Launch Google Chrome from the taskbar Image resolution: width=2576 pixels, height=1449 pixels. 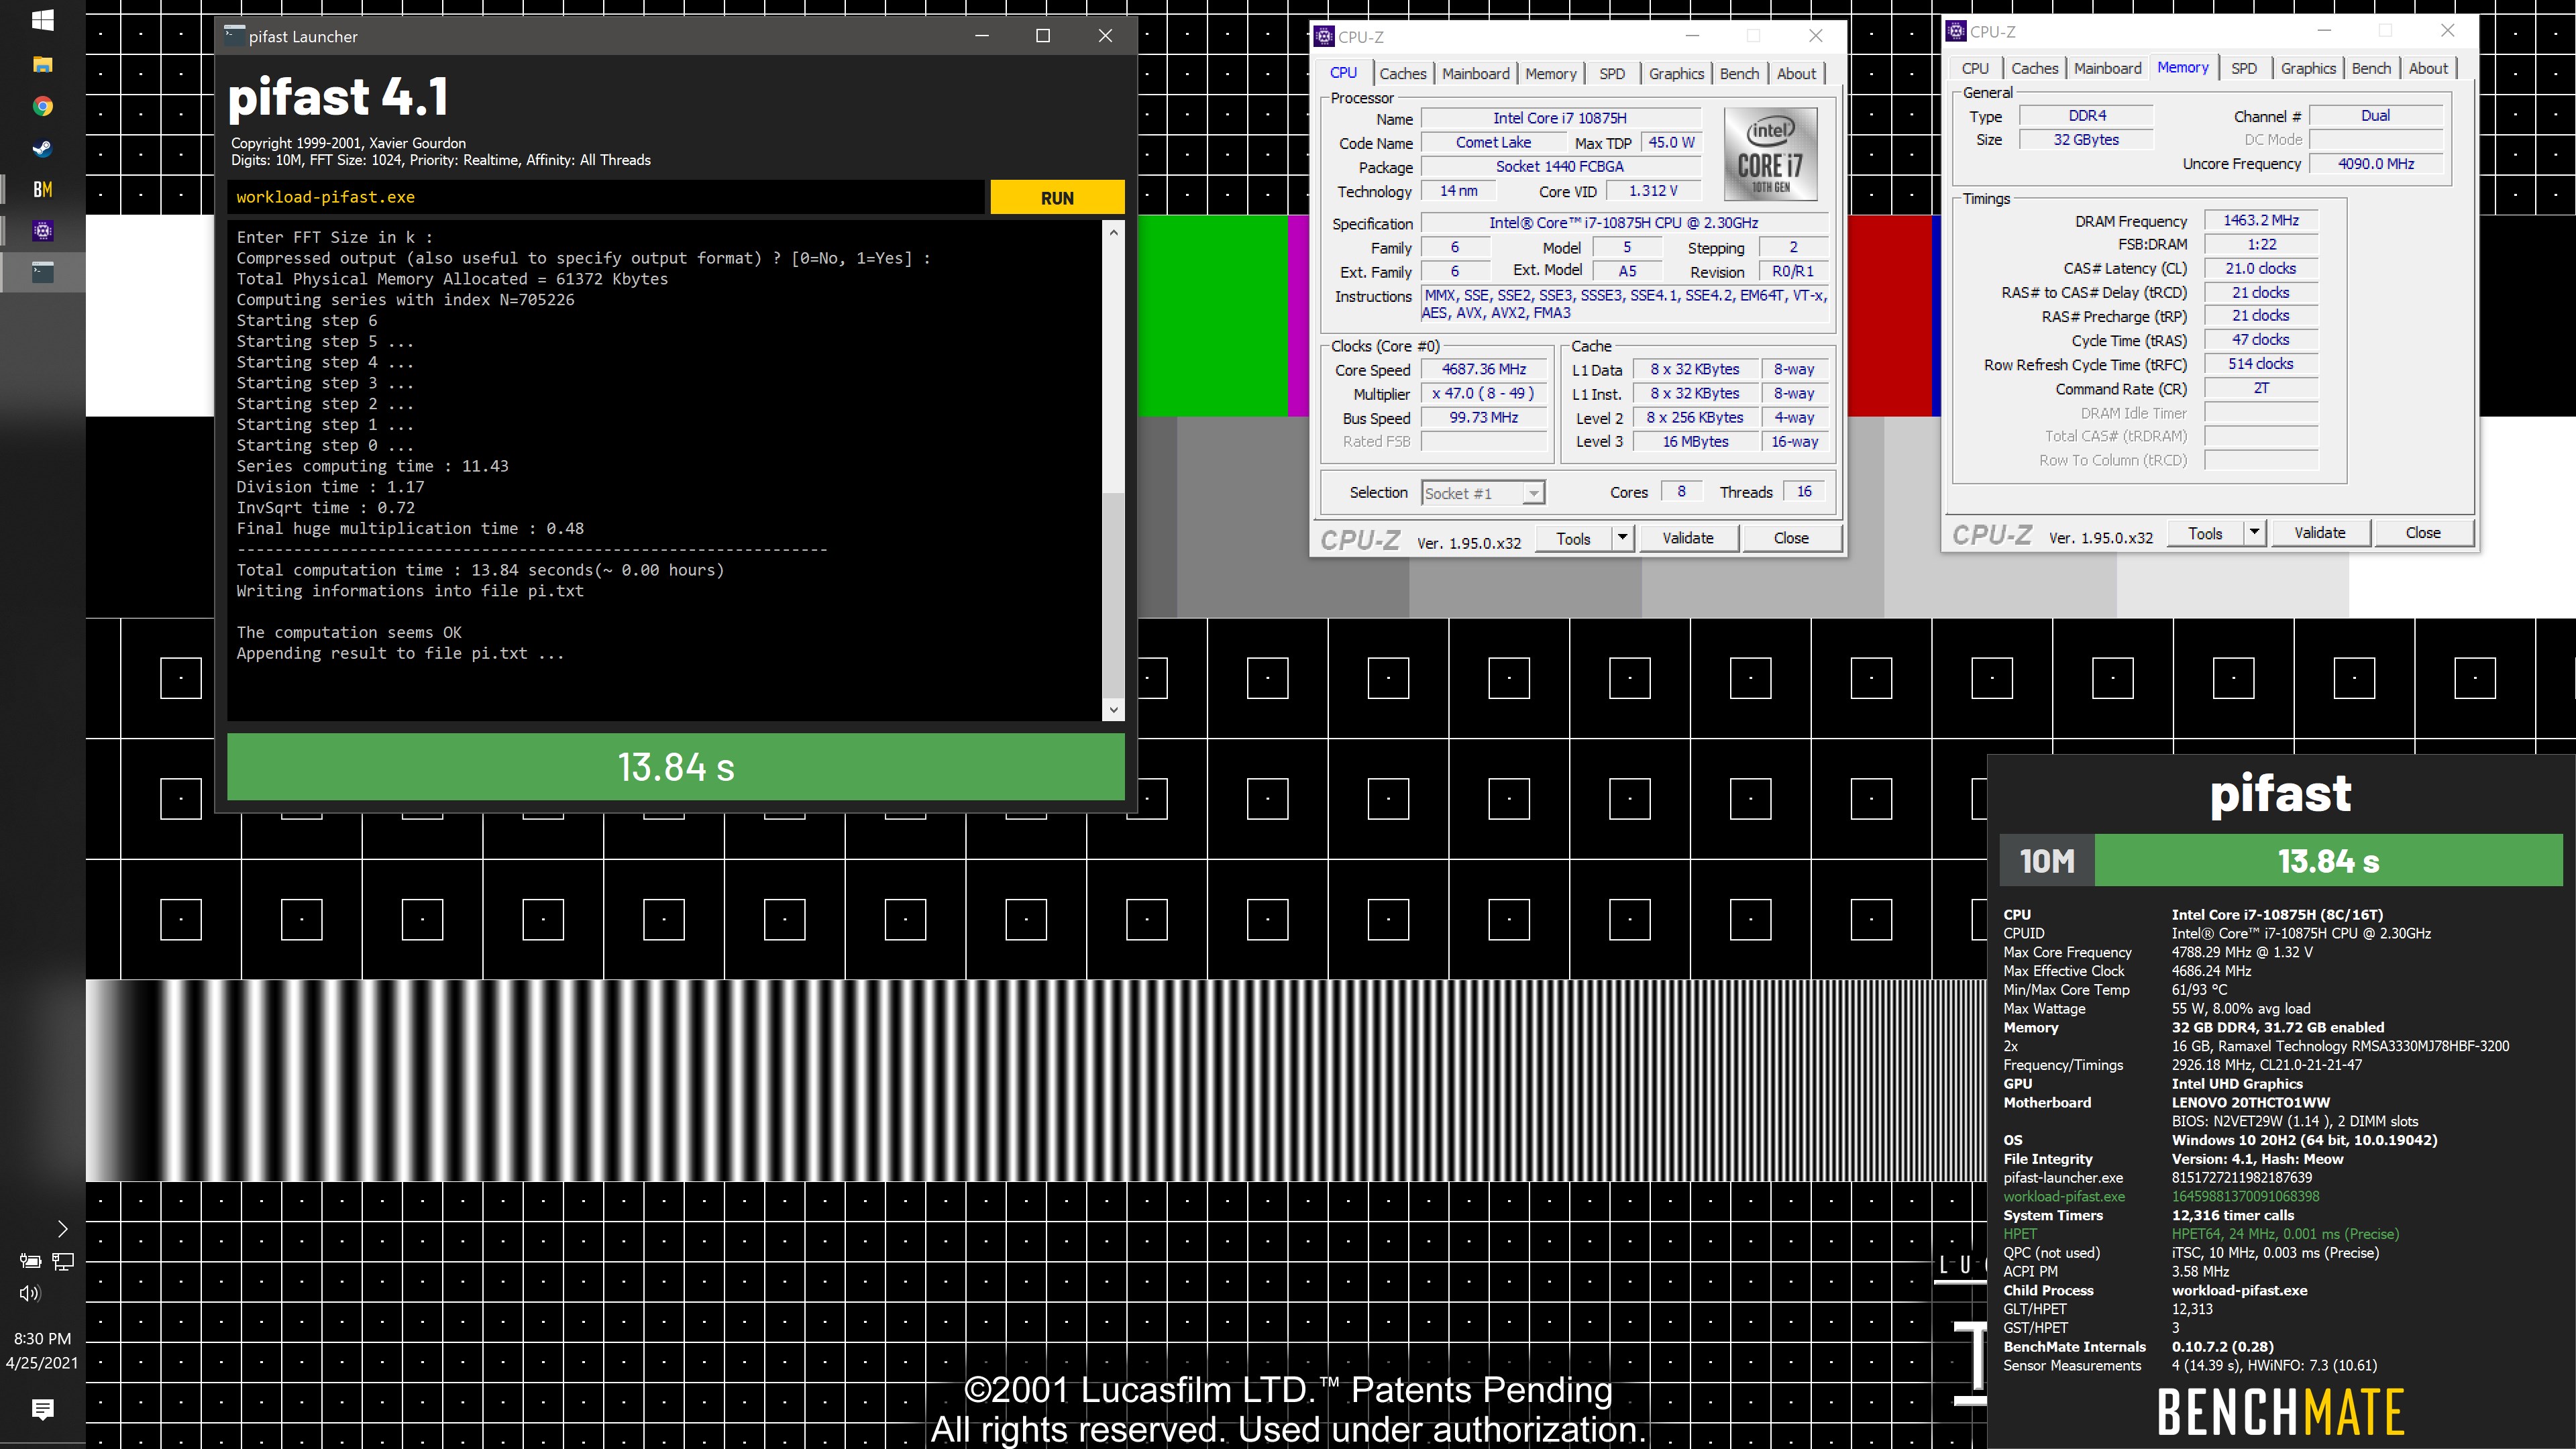point(42,106)
